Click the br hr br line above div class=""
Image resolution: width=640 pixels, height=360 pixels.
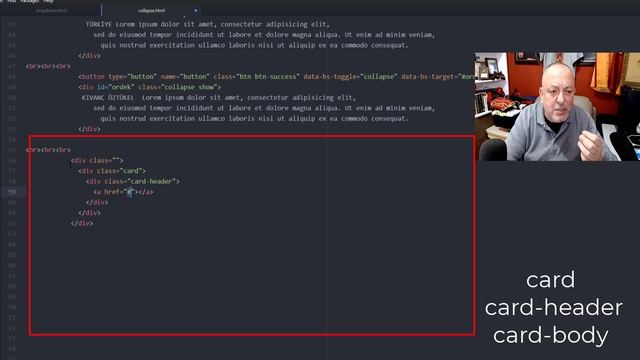click(48, 150)
